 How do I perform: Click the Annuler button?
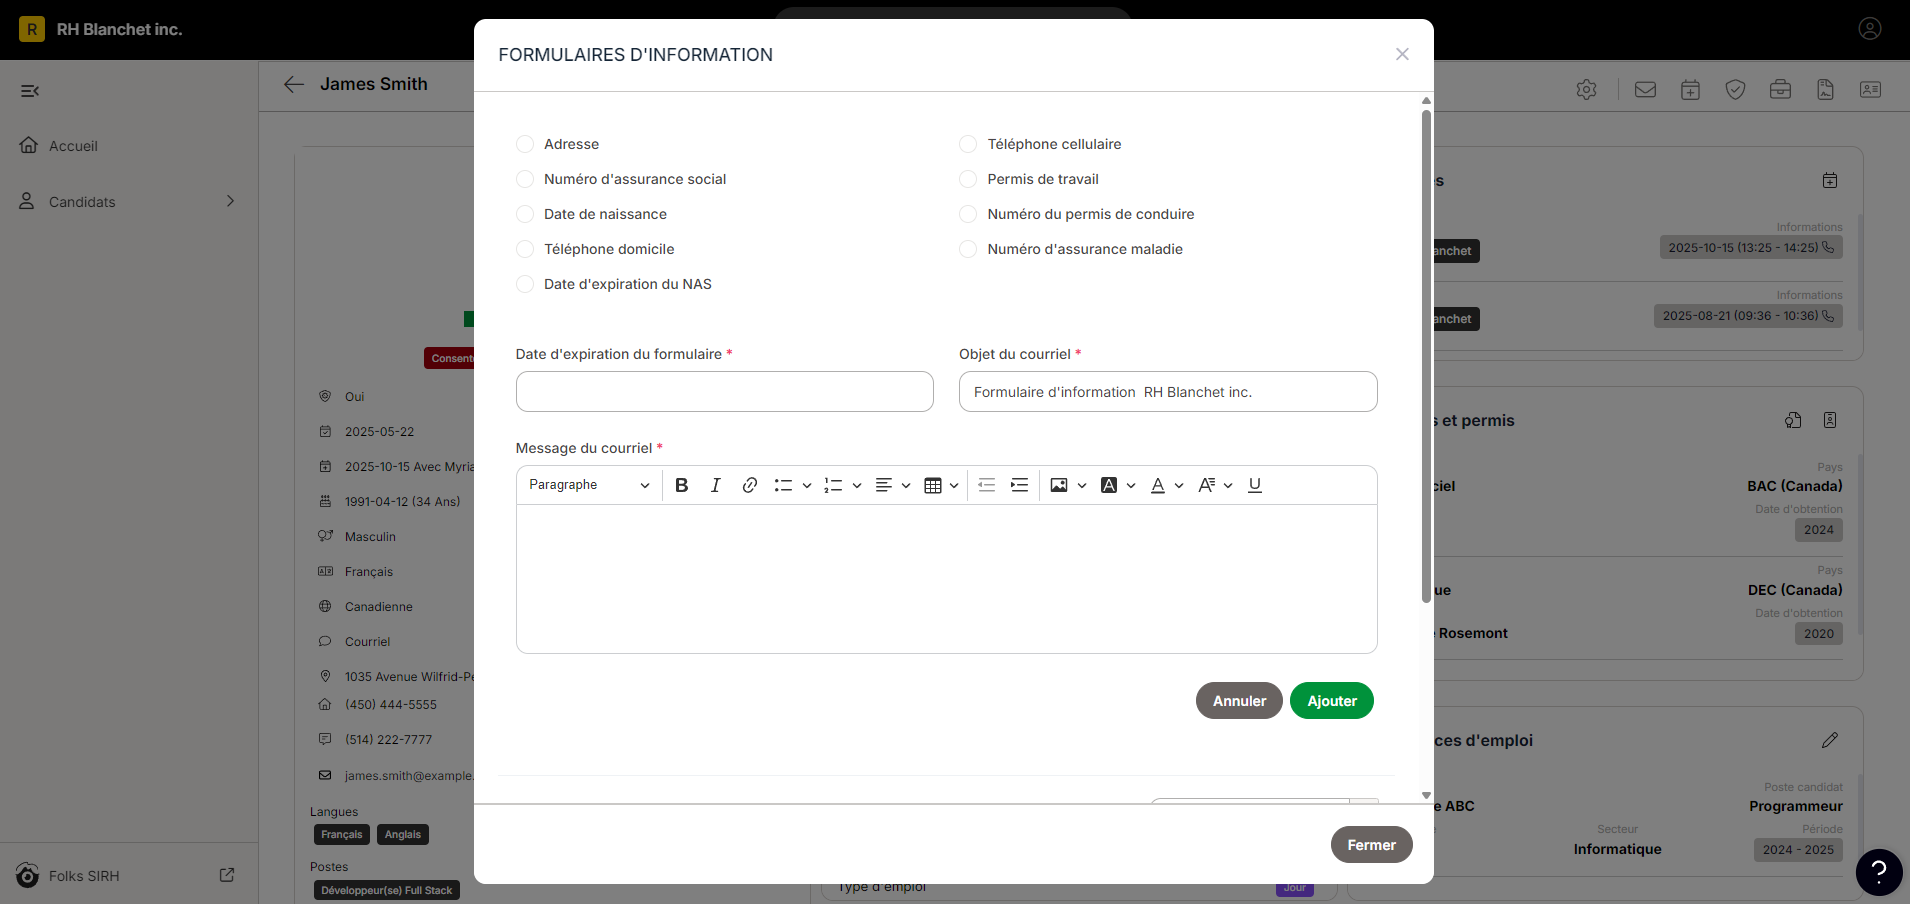tap(1239, 701)
